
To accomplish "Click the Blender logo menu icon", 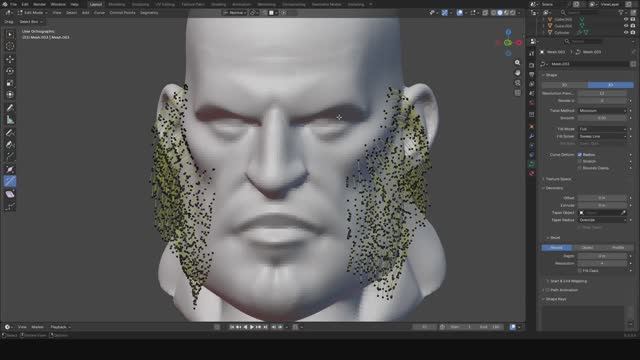I will (x=5, y=4).
